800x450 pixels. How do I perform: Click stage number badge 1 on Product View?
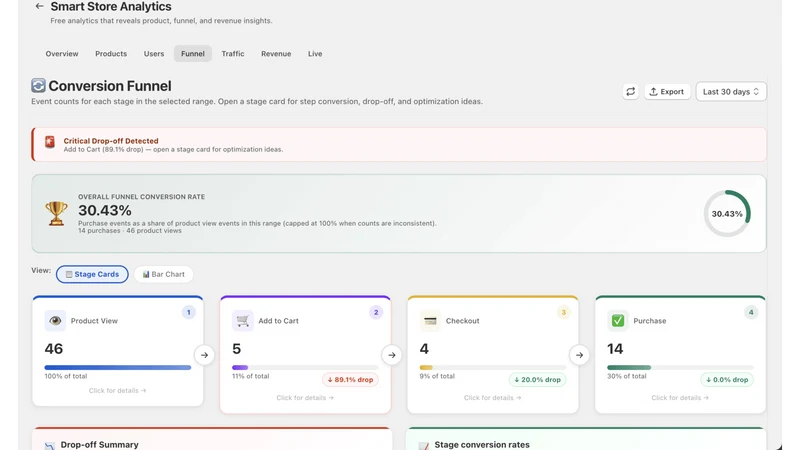click(x=188, y=312)
